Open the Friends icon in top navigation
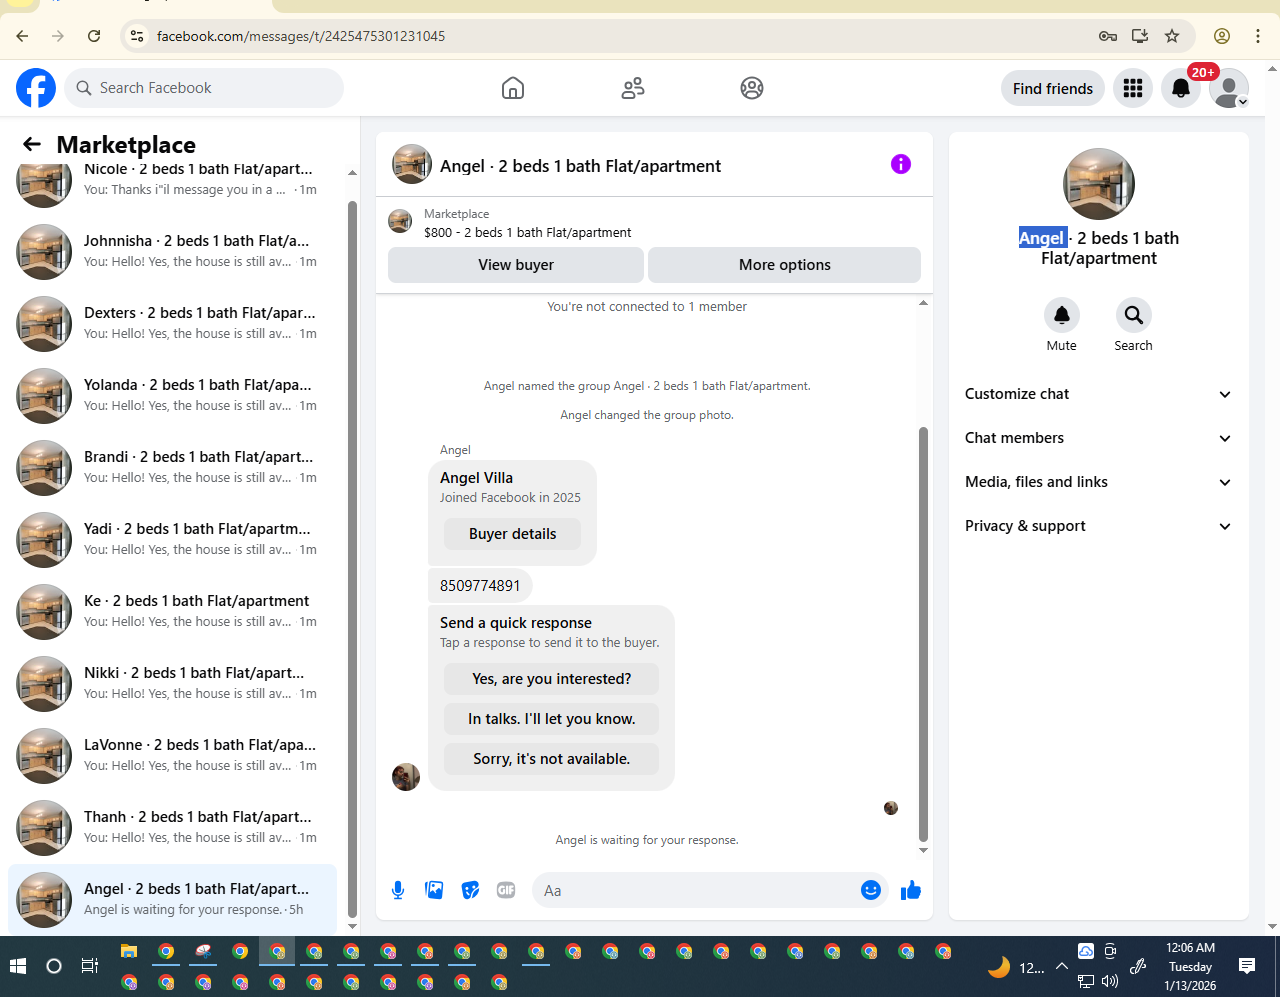 point(633,88)
